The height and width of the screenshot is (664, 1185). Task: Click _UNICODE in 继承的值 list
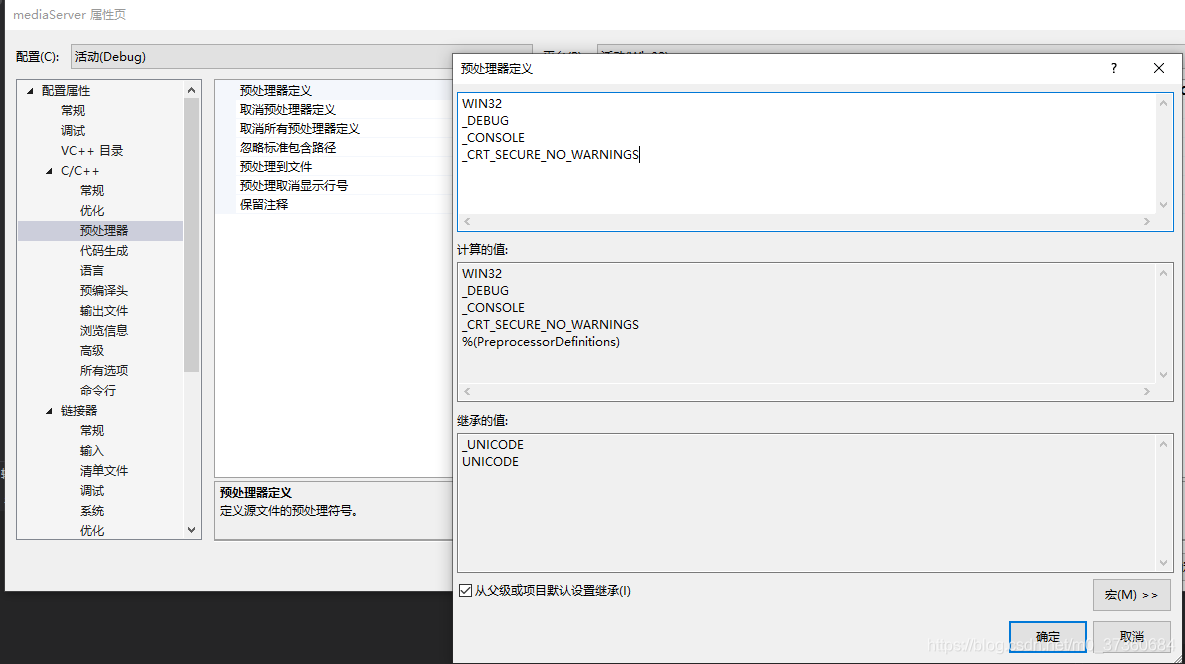[x=493, y=444]
